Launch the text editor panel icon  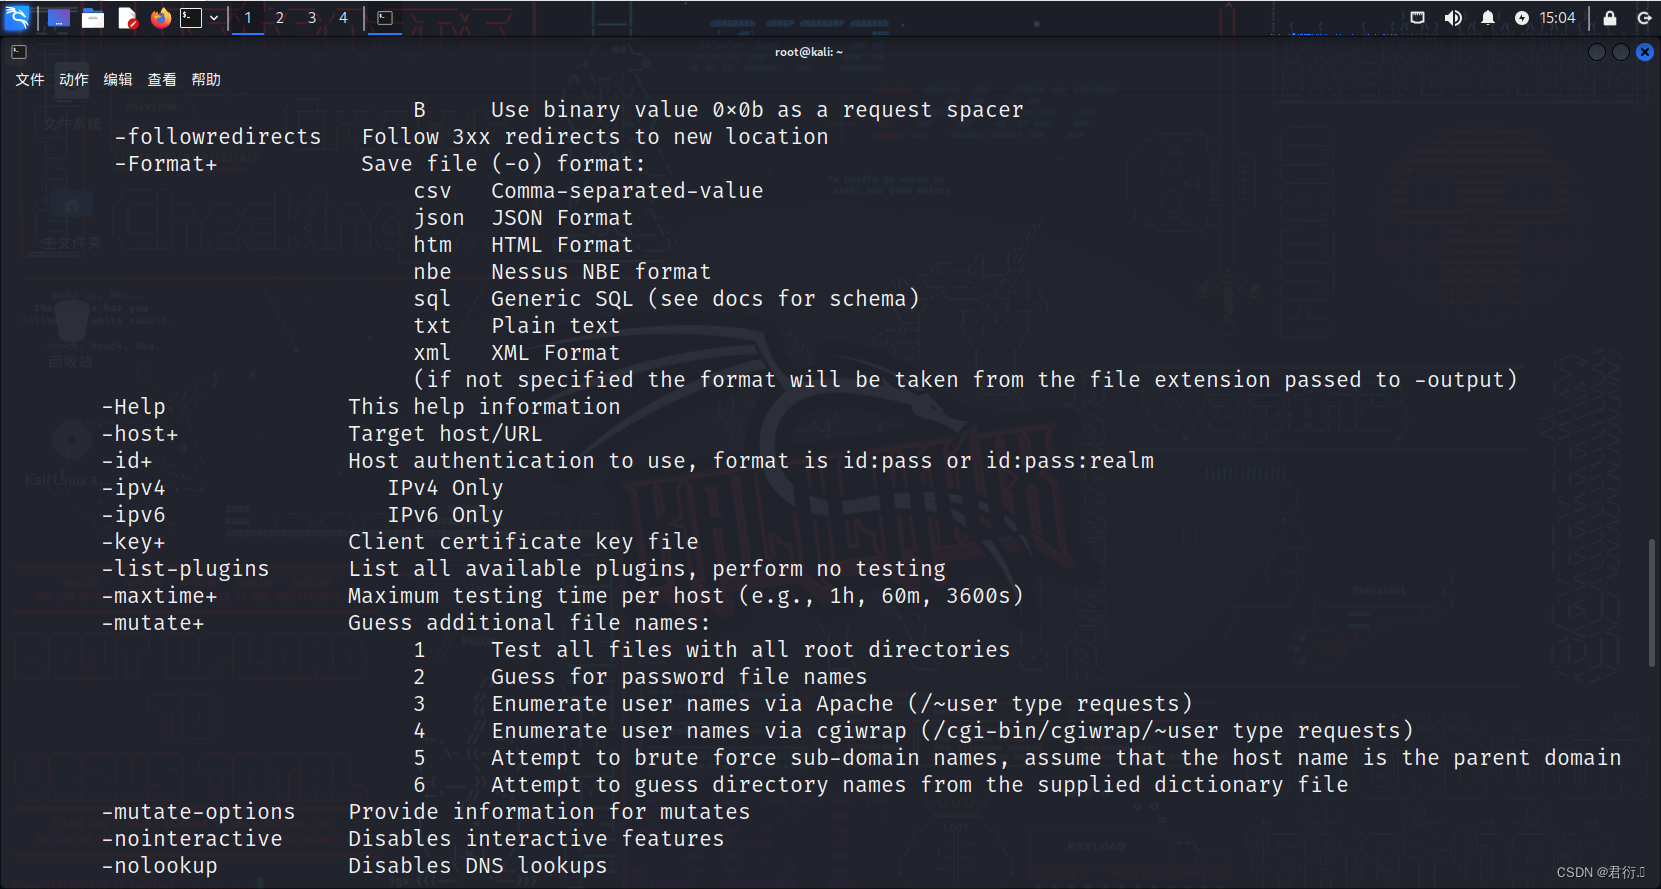point(127,18)
